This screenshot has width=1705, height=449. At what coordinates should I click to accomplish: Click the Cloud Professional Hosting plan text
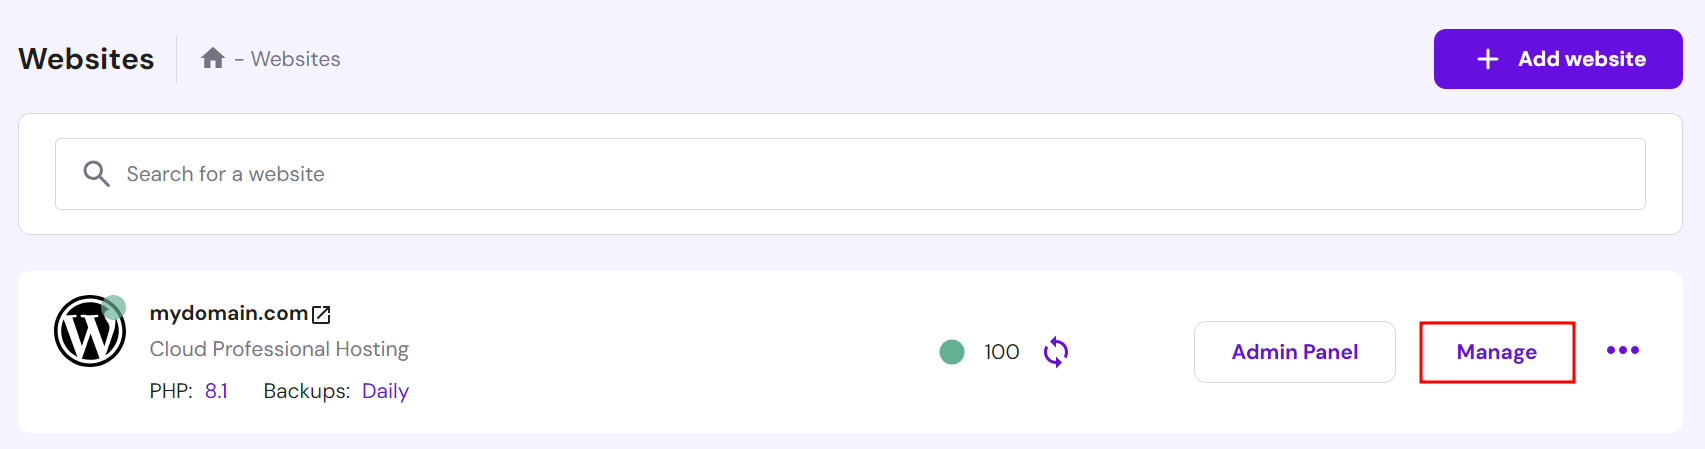pyautogui.click(x=279, y=349)
